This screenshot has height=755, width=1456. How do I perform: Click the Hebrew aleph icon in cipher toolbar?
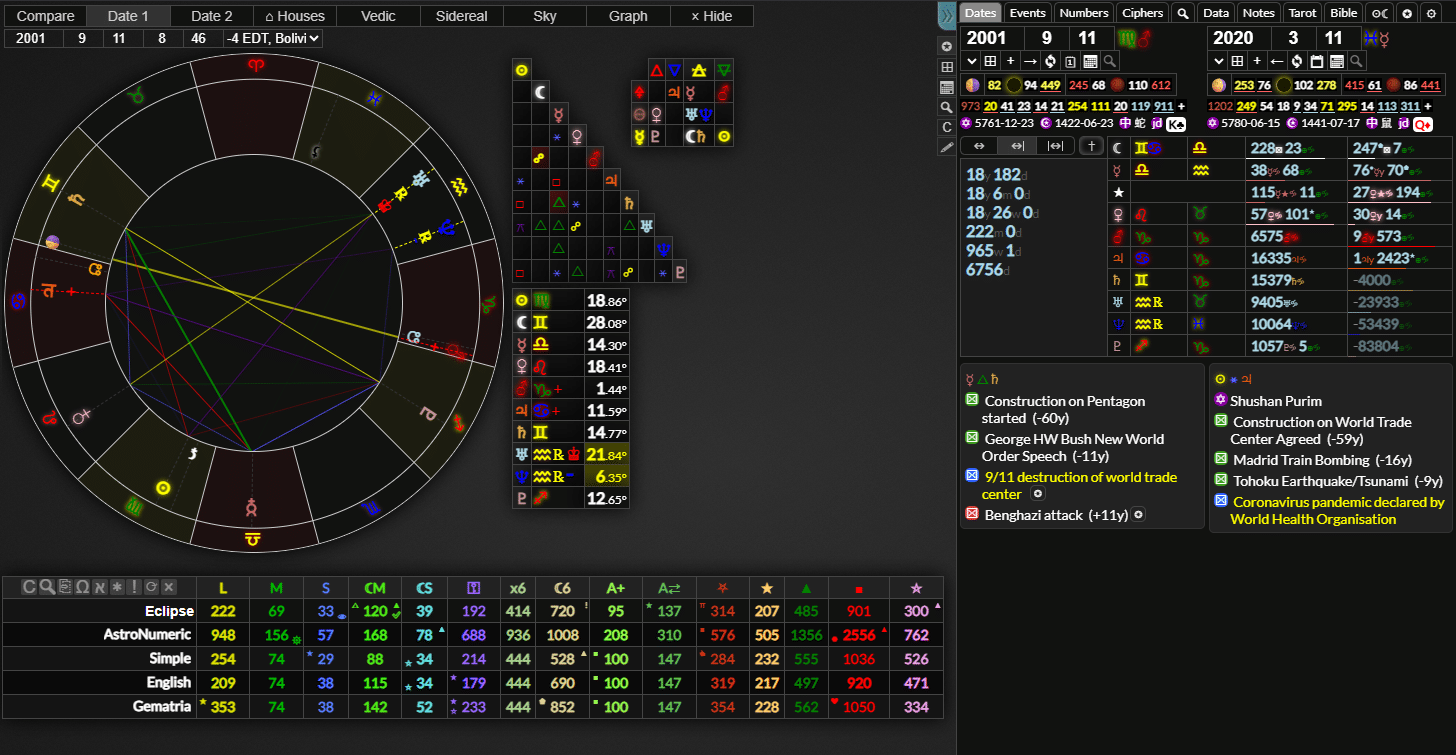tap(99, 587)
